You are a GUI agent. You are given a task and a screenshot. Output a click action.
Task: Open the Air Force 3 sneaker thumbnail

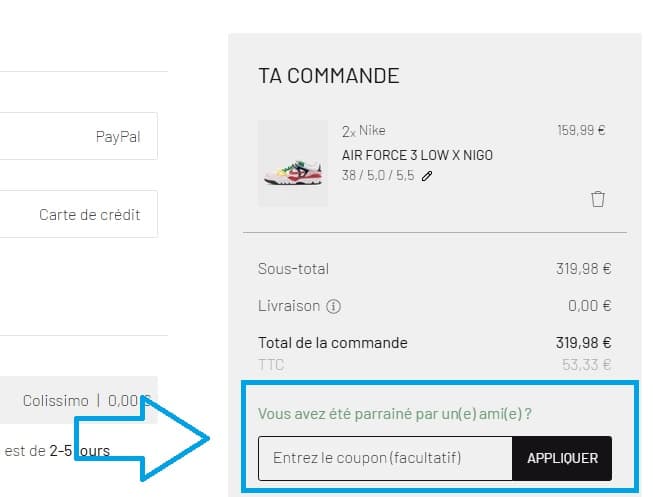pyautogui.click(x=292, y=163)
